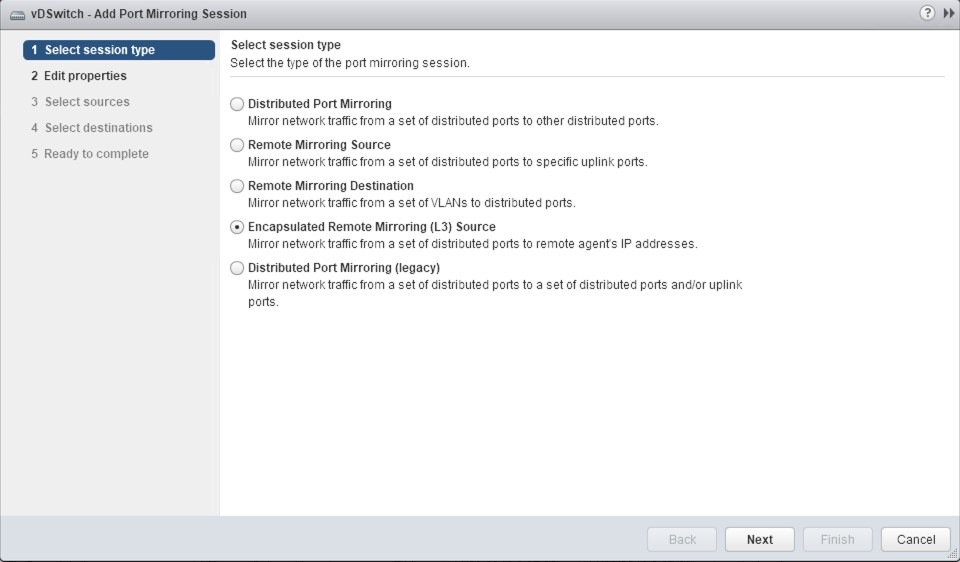The height and width of the screenshot is (562, 960).
Task: Select Remote Mirroring Destination radio button
Action: pos(237,186)
